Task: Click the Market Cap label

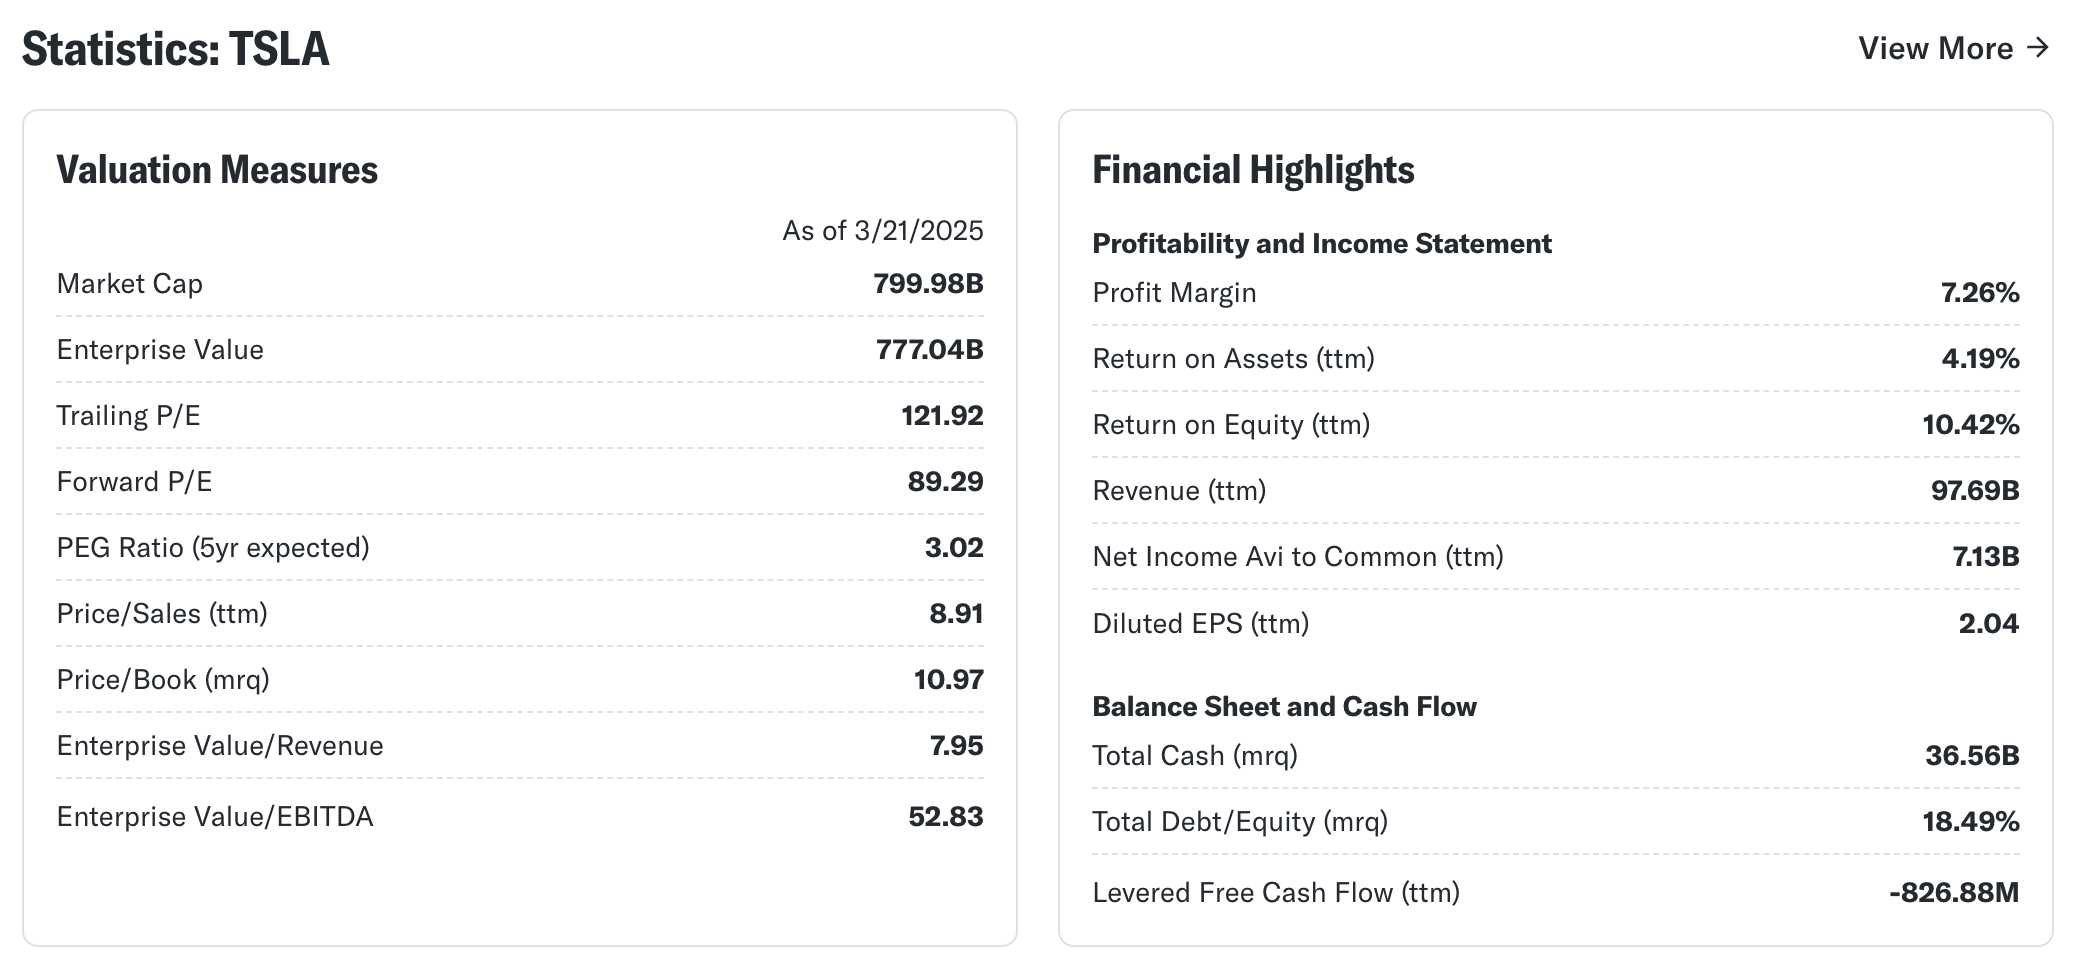Action: (x=130, y=284)
